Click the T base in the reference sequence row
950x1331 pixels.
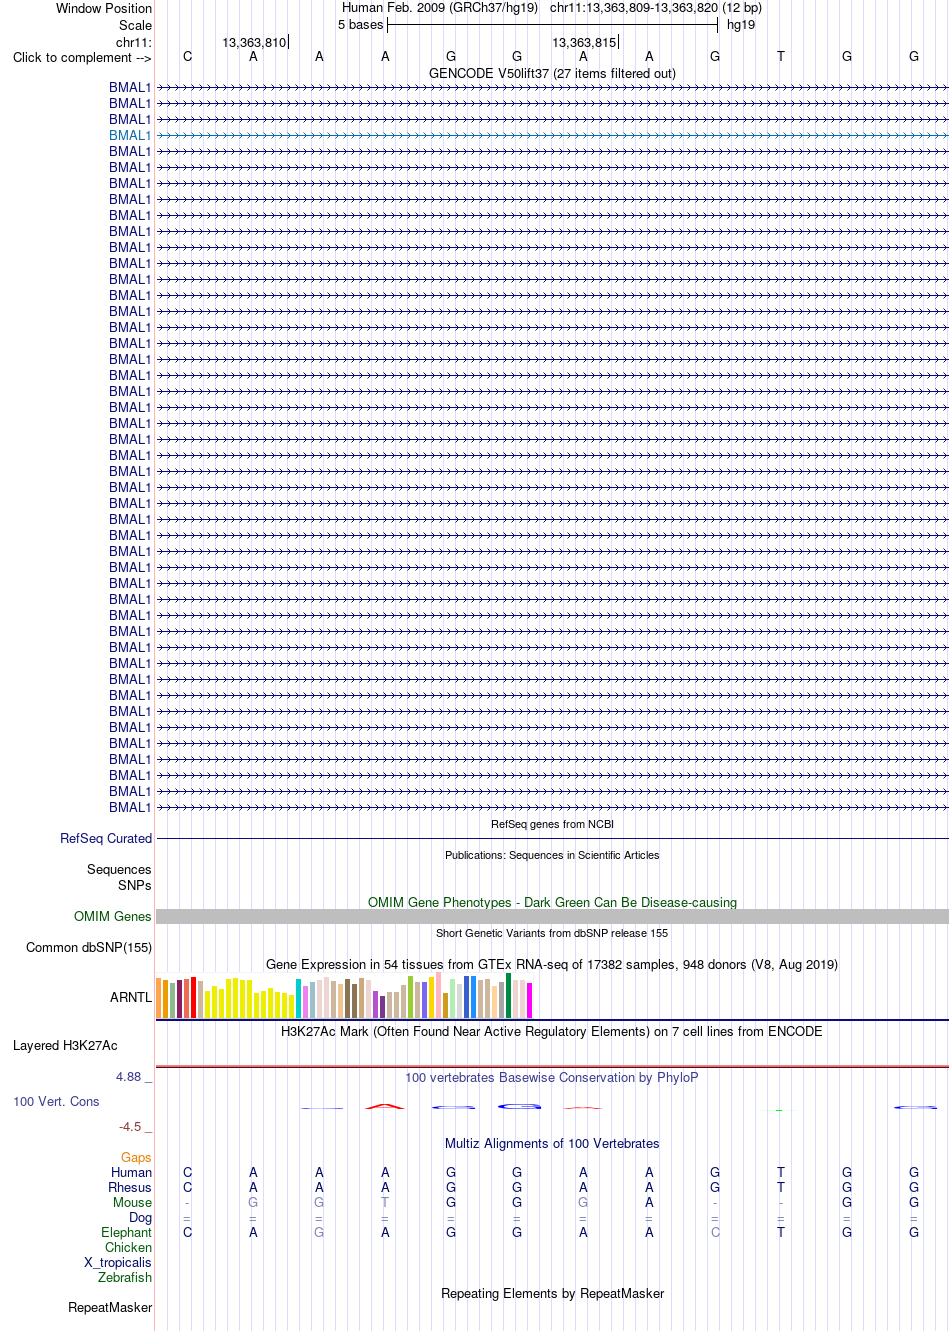tap(781, 57)
